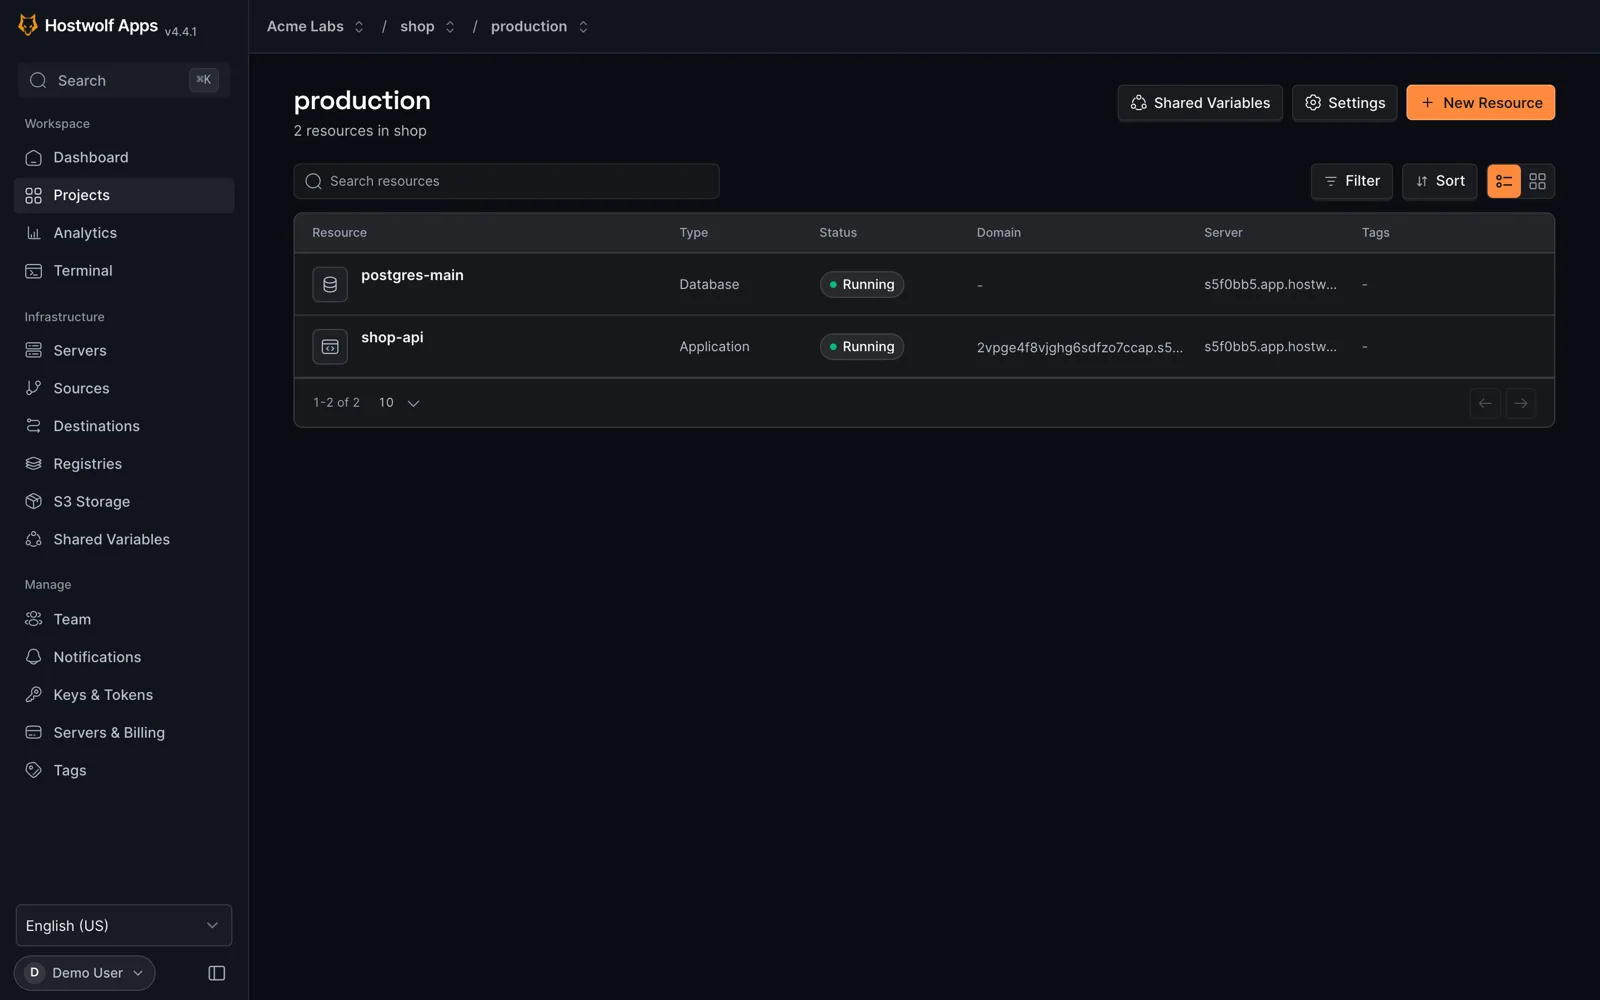The height and width of the screenshot is (1000, 1600).
Task: Open environment Settings button
Action: 1345,103
